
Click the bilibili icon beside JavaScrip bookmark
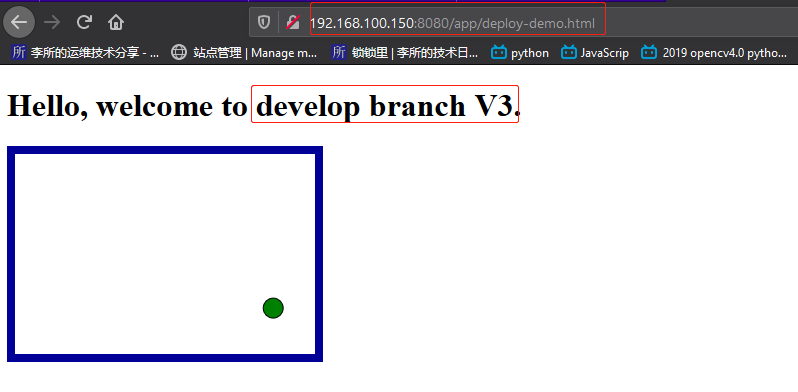click(x=568, y=52)
